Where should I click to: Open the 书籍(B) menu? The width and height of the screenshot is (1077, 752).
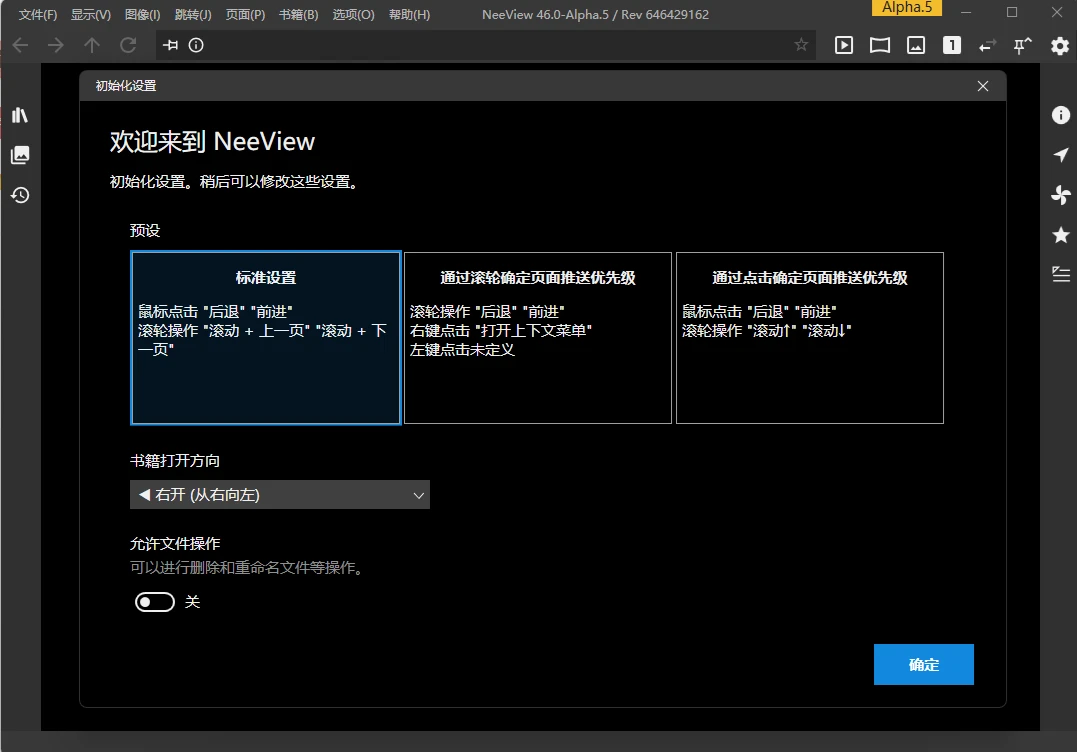click(x=298, y=14)
